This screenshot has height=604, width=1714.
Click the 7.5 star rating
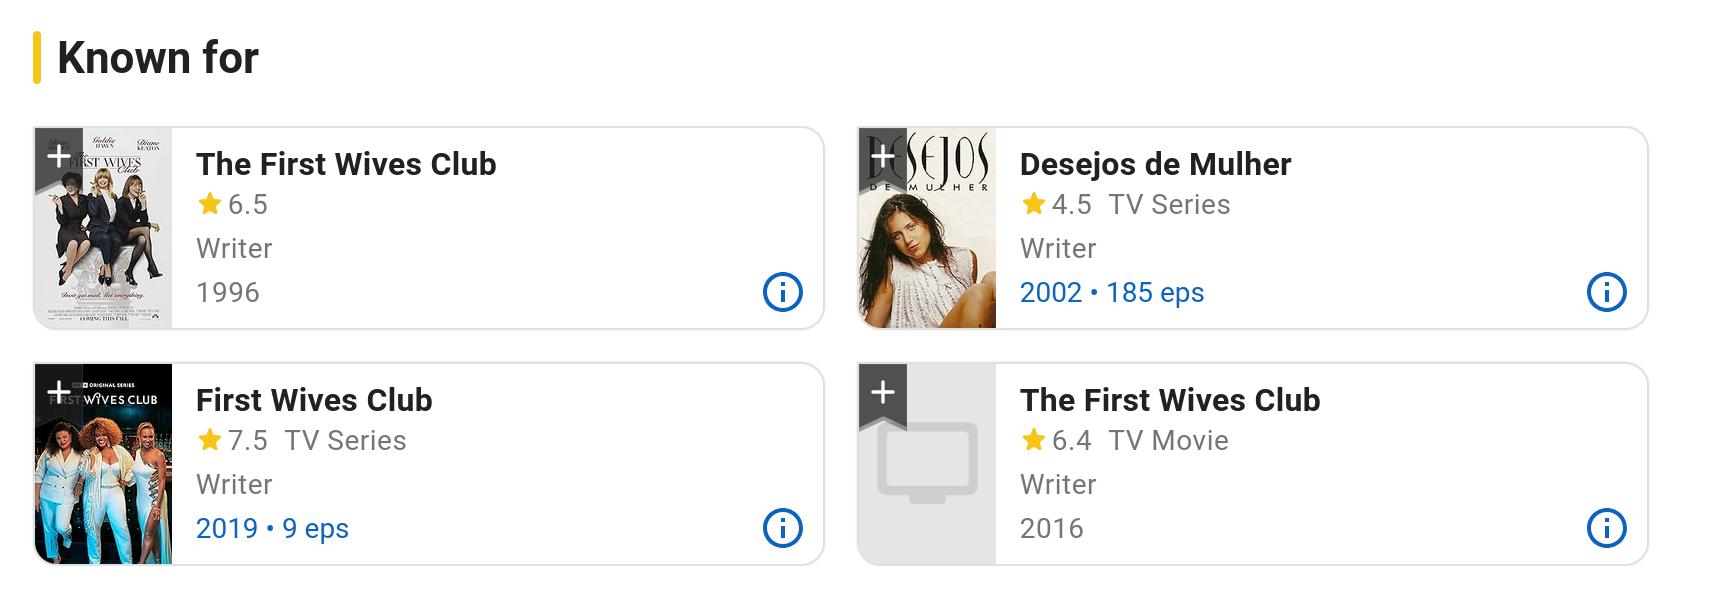234,440
